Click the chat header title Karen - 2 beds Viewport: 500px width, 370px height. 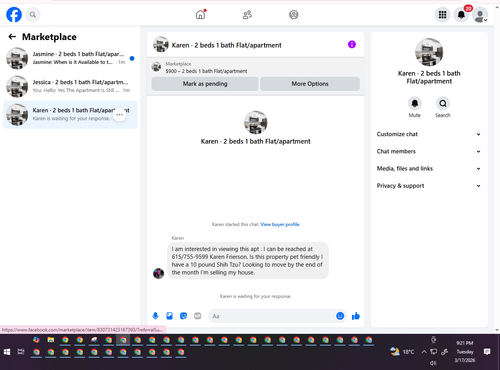[x=226, y=45]
